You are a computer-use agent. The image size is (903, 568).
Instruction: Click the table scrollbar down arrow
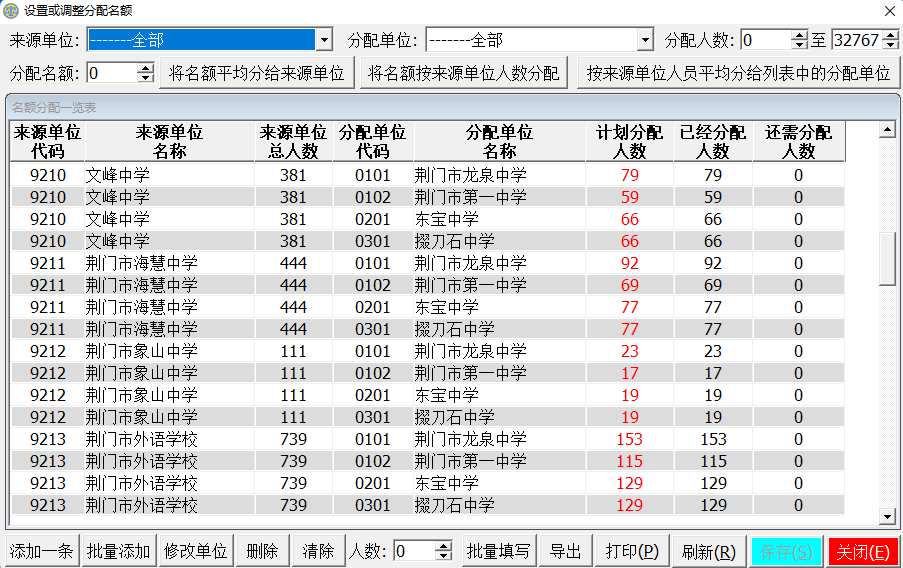[x=887, y=516]
